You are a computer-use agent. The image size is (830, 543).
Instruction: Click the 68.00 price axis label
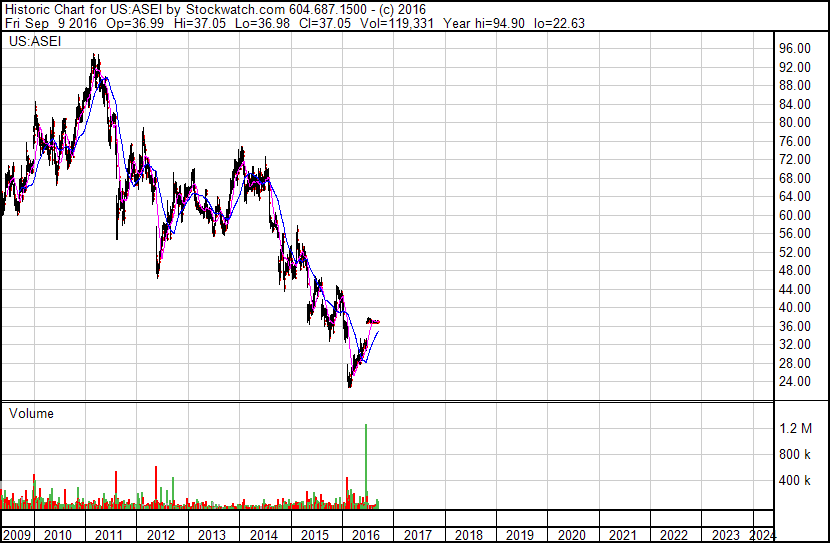click(795, 178)
